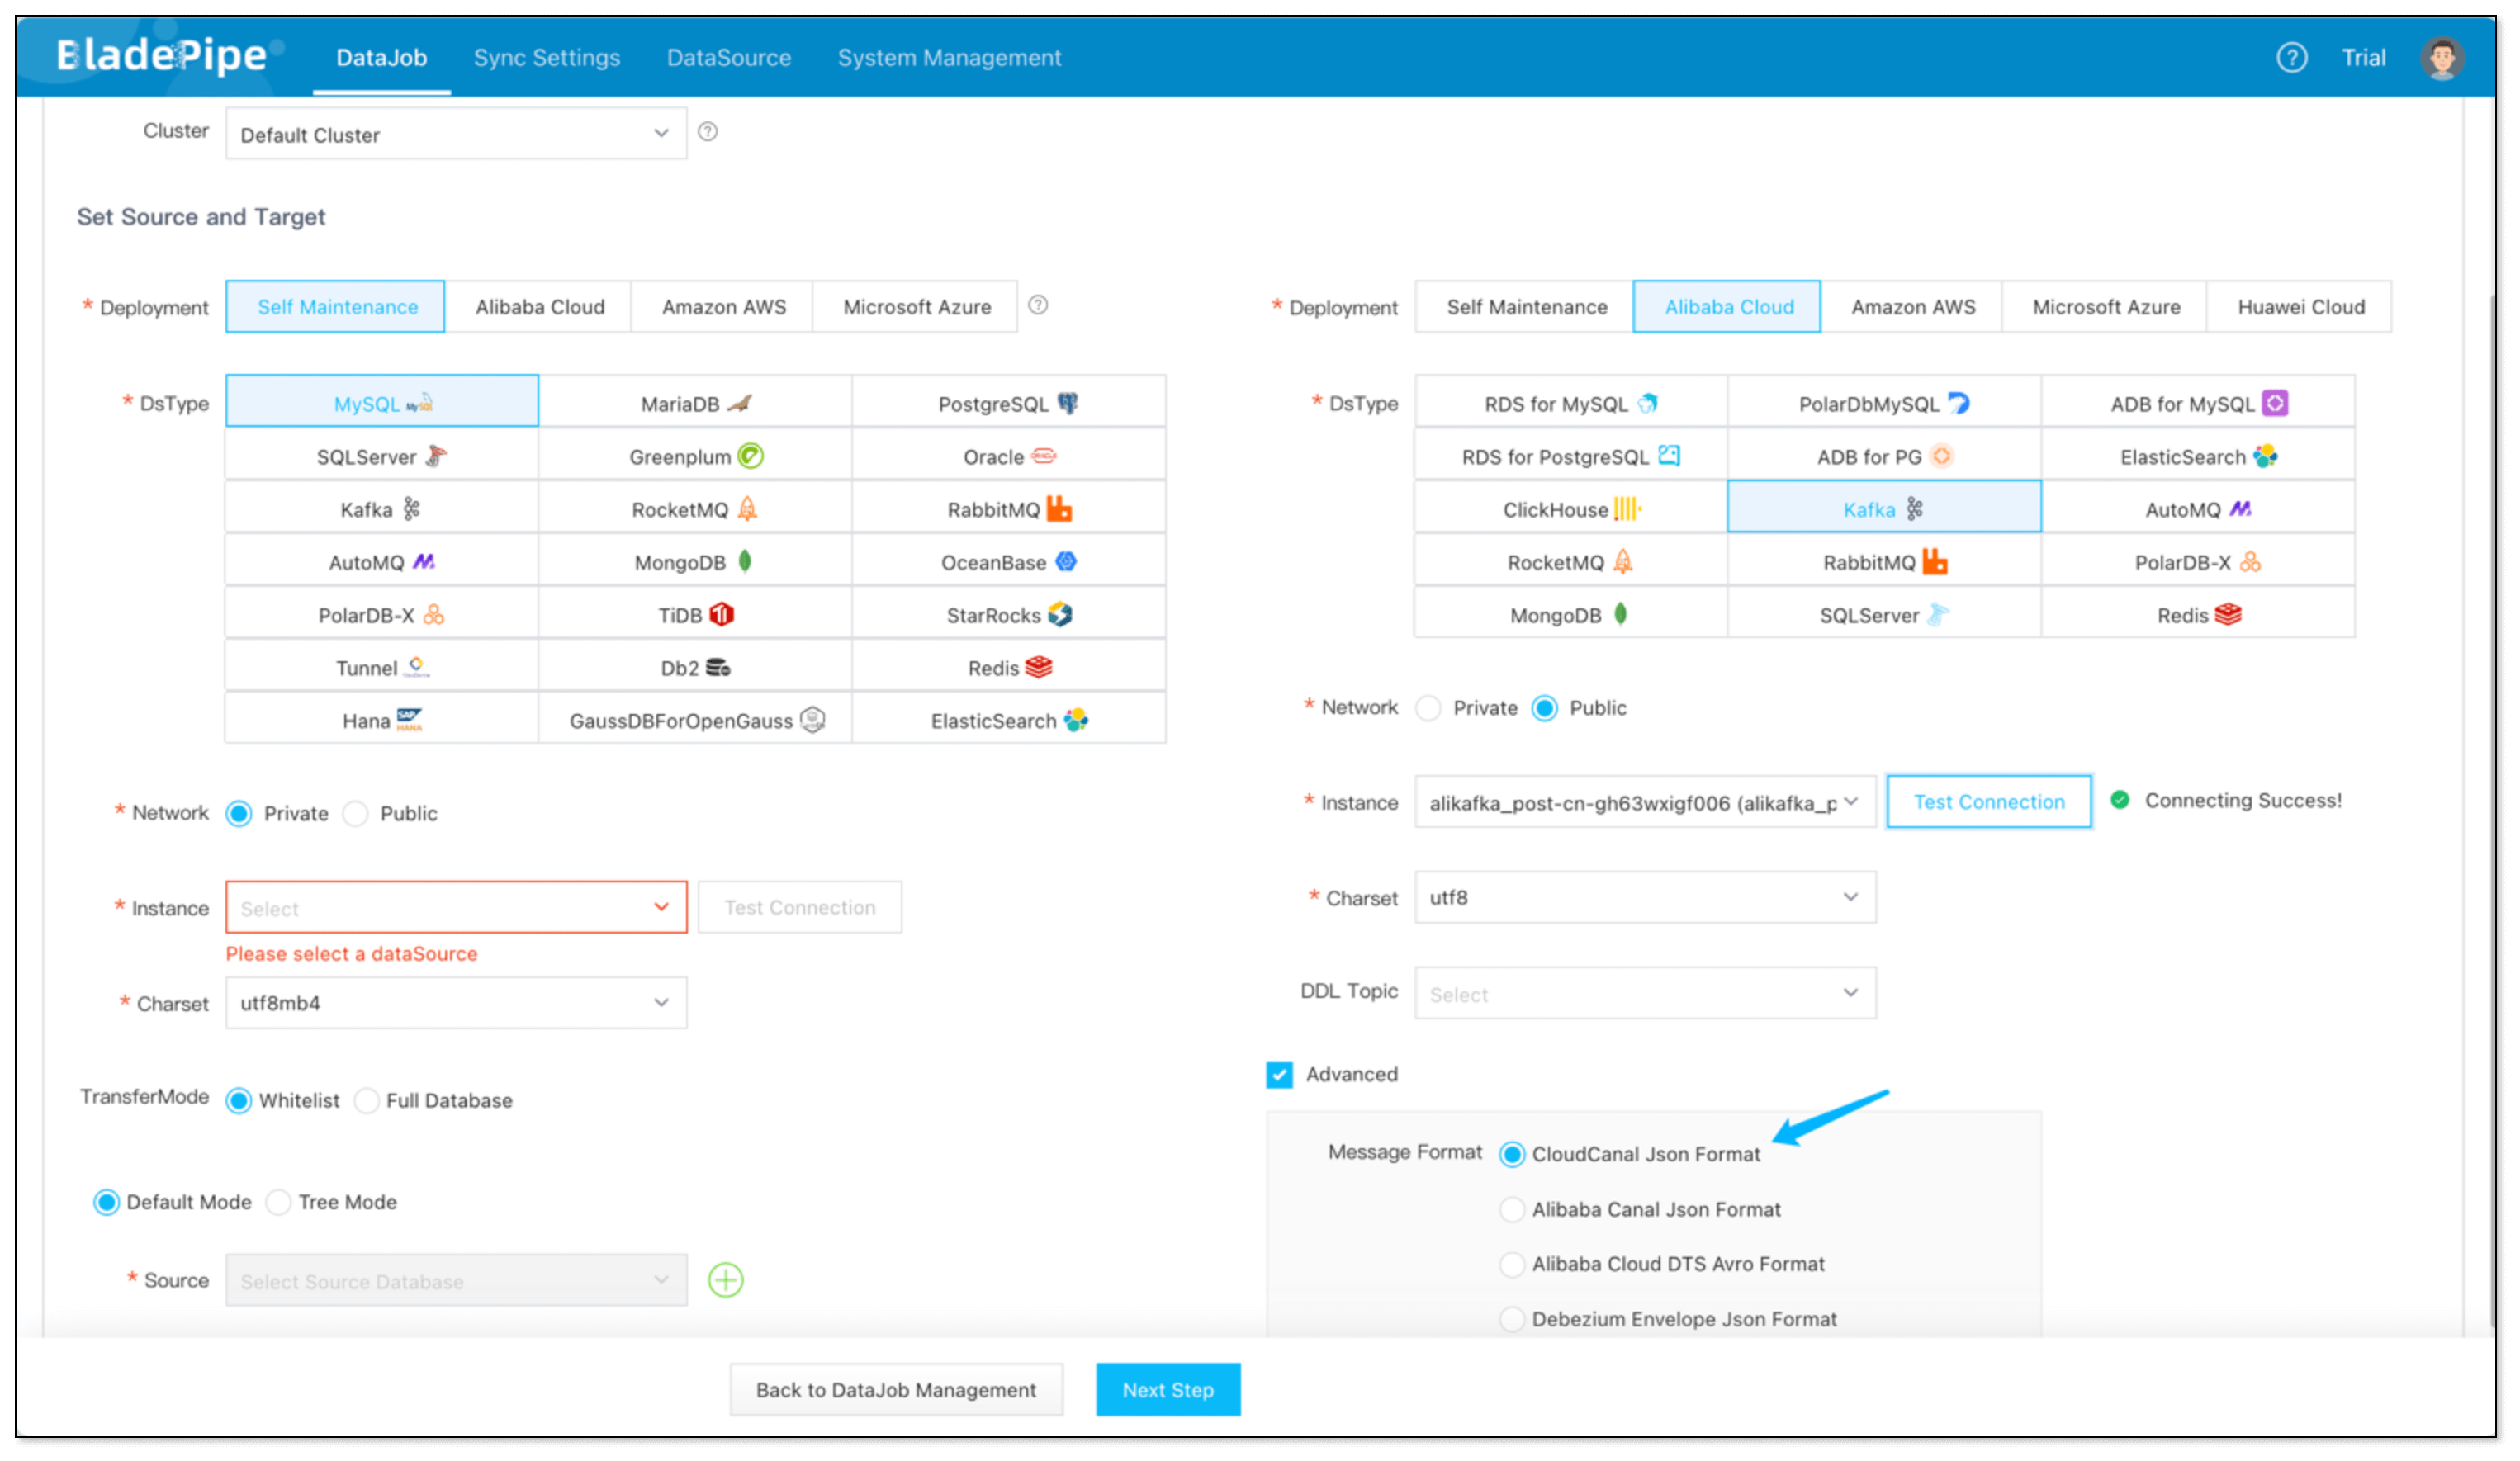This screenshot has height=1461, width=2520.
Task: Choose MariaDB source database type
Action: pos(695,402)
